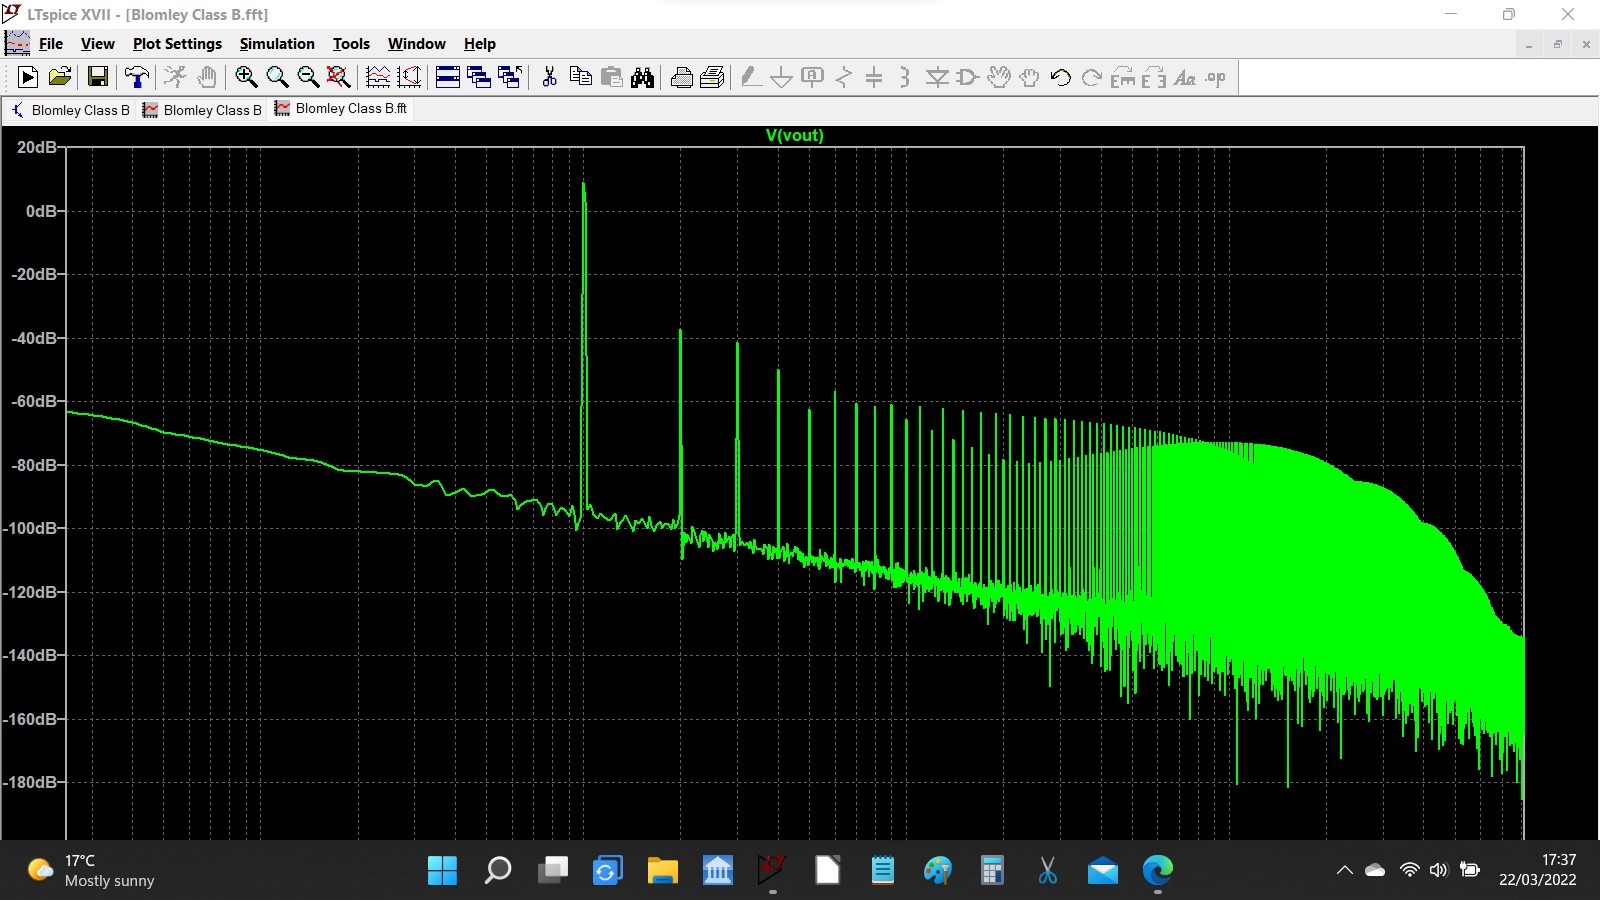Viewport: 1600px width, 900px height.
Task: Click the Halt simulation running-man icon
Action: pos(175,77)
